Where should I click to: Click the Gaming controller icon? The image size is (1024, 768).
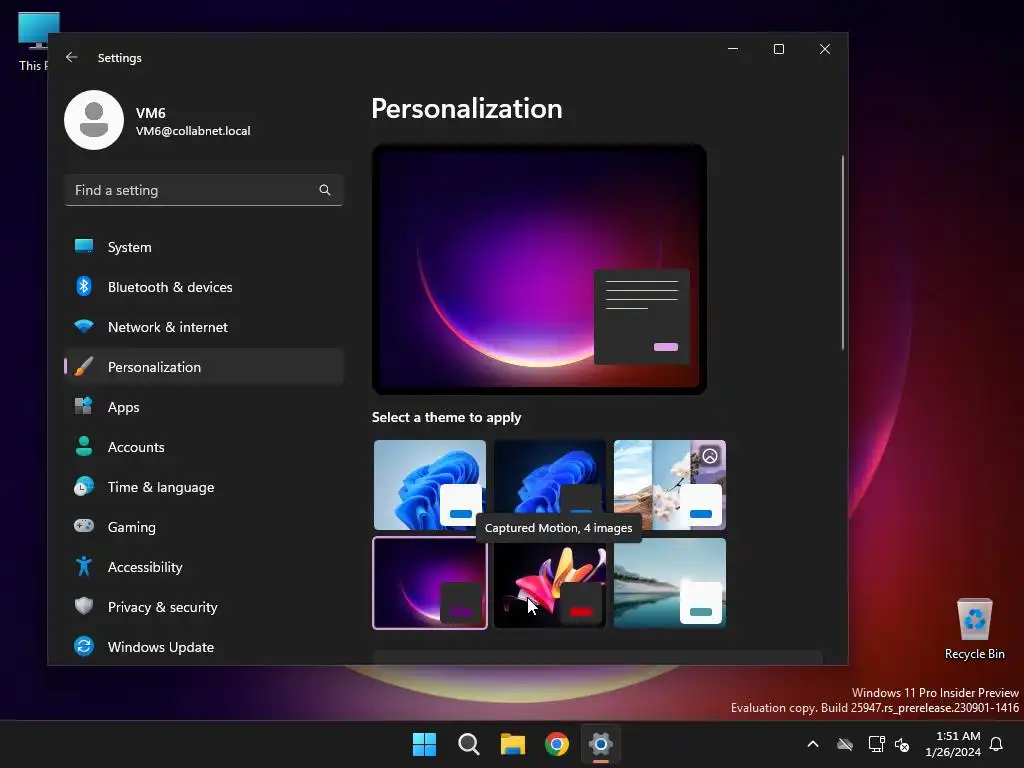click(84, 526)
